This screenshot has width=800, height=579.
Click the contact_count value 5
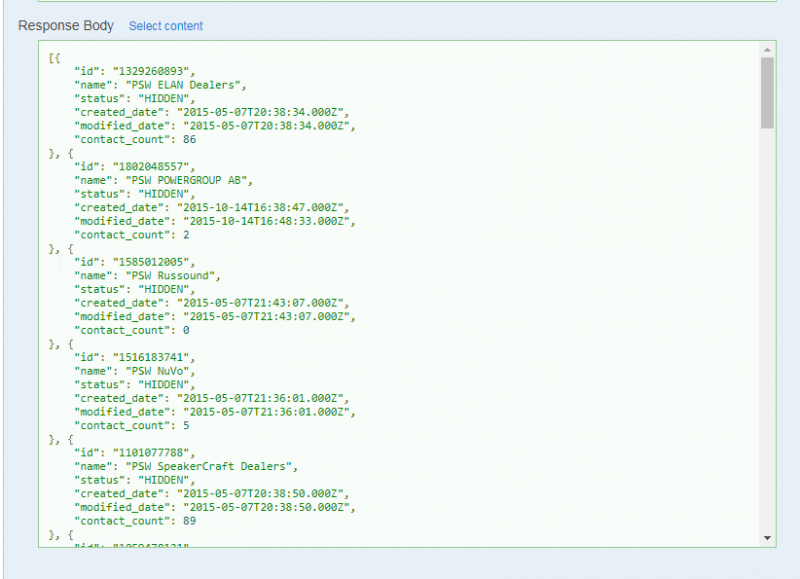coord(186,425)
